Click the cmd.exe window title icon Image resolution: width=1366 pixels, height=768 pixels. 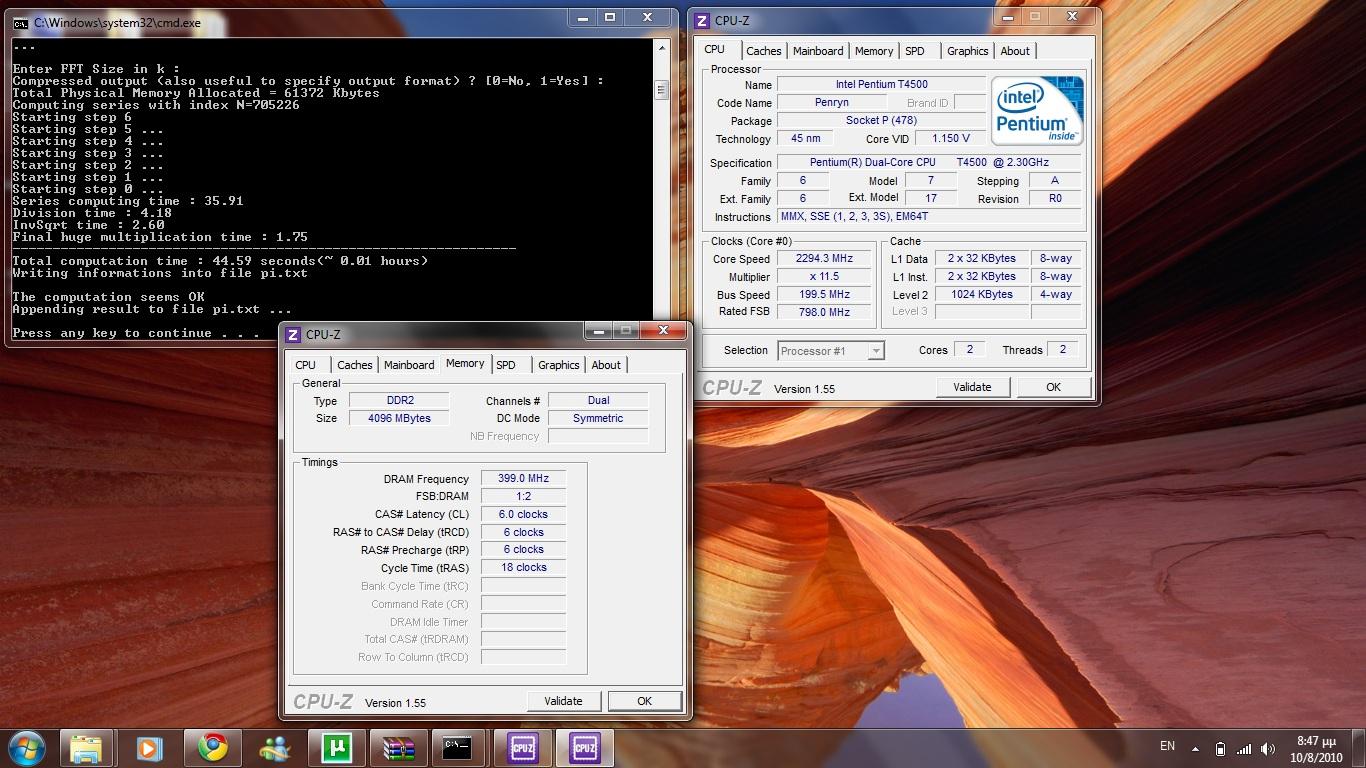[x=20, y=22]
